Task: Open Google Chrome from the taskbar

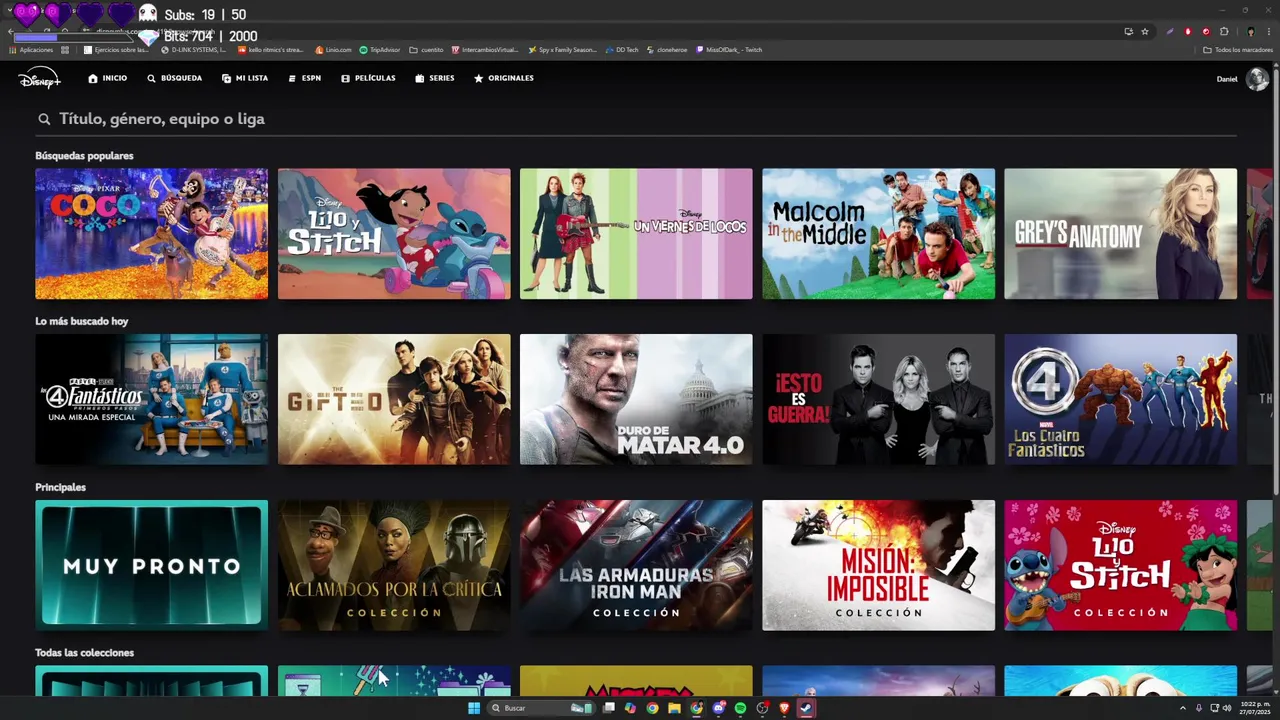Action: coord(653,708)
